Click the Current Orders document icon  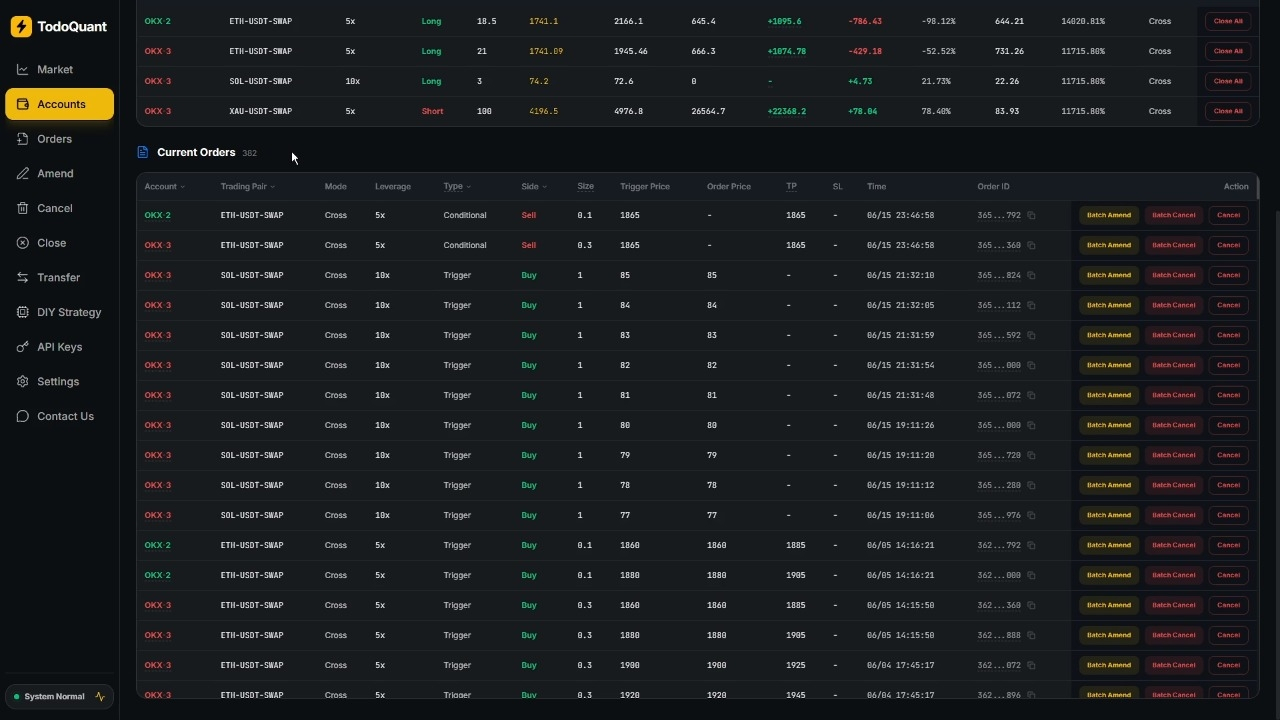point(143,152)
